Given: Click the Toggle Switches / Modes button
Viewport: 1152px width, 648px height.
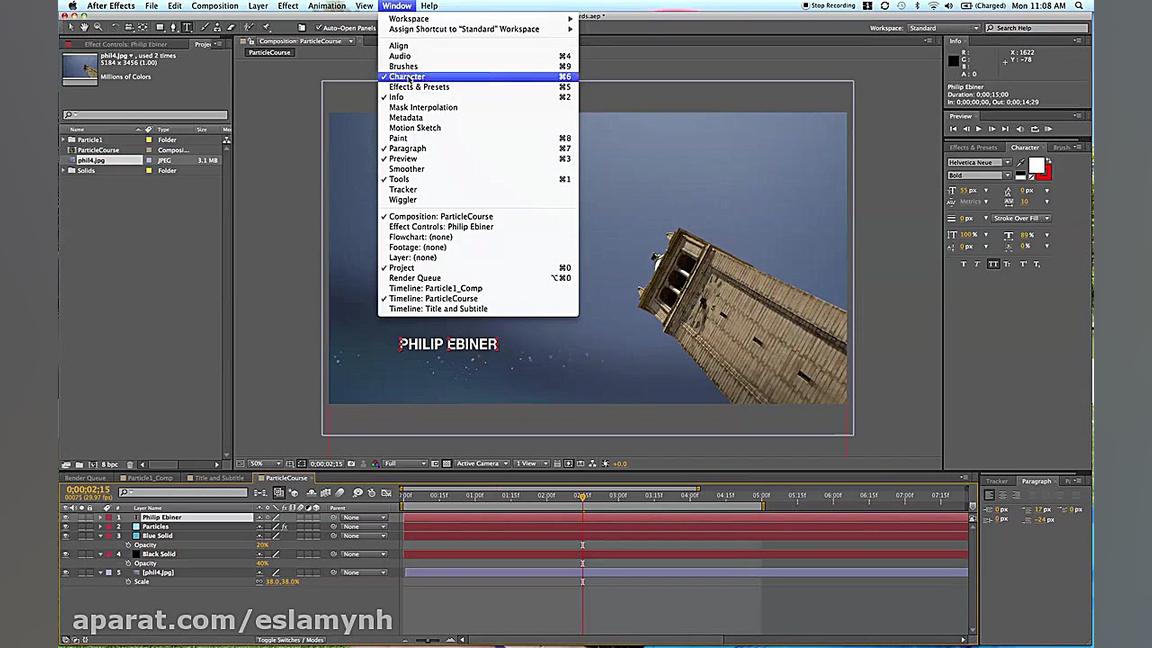Looking at the screenshot, I should click(291, 639).
